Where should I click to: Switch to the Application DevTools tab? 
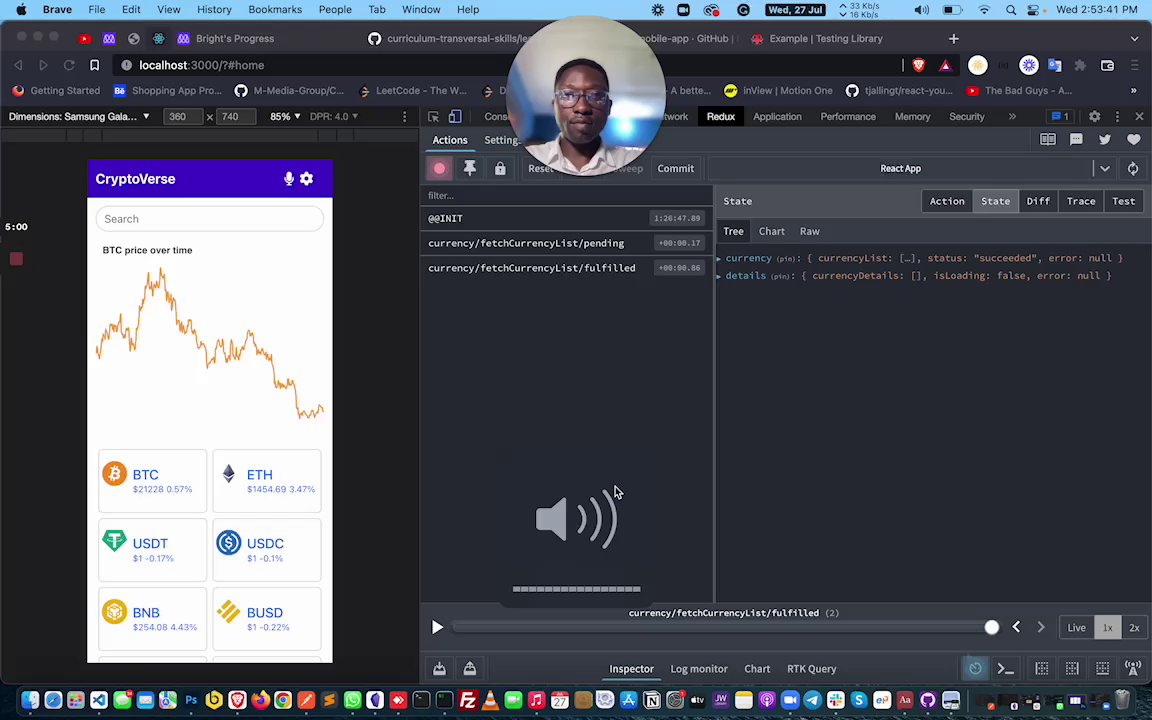pyautogui.click(x=777, y=116)
